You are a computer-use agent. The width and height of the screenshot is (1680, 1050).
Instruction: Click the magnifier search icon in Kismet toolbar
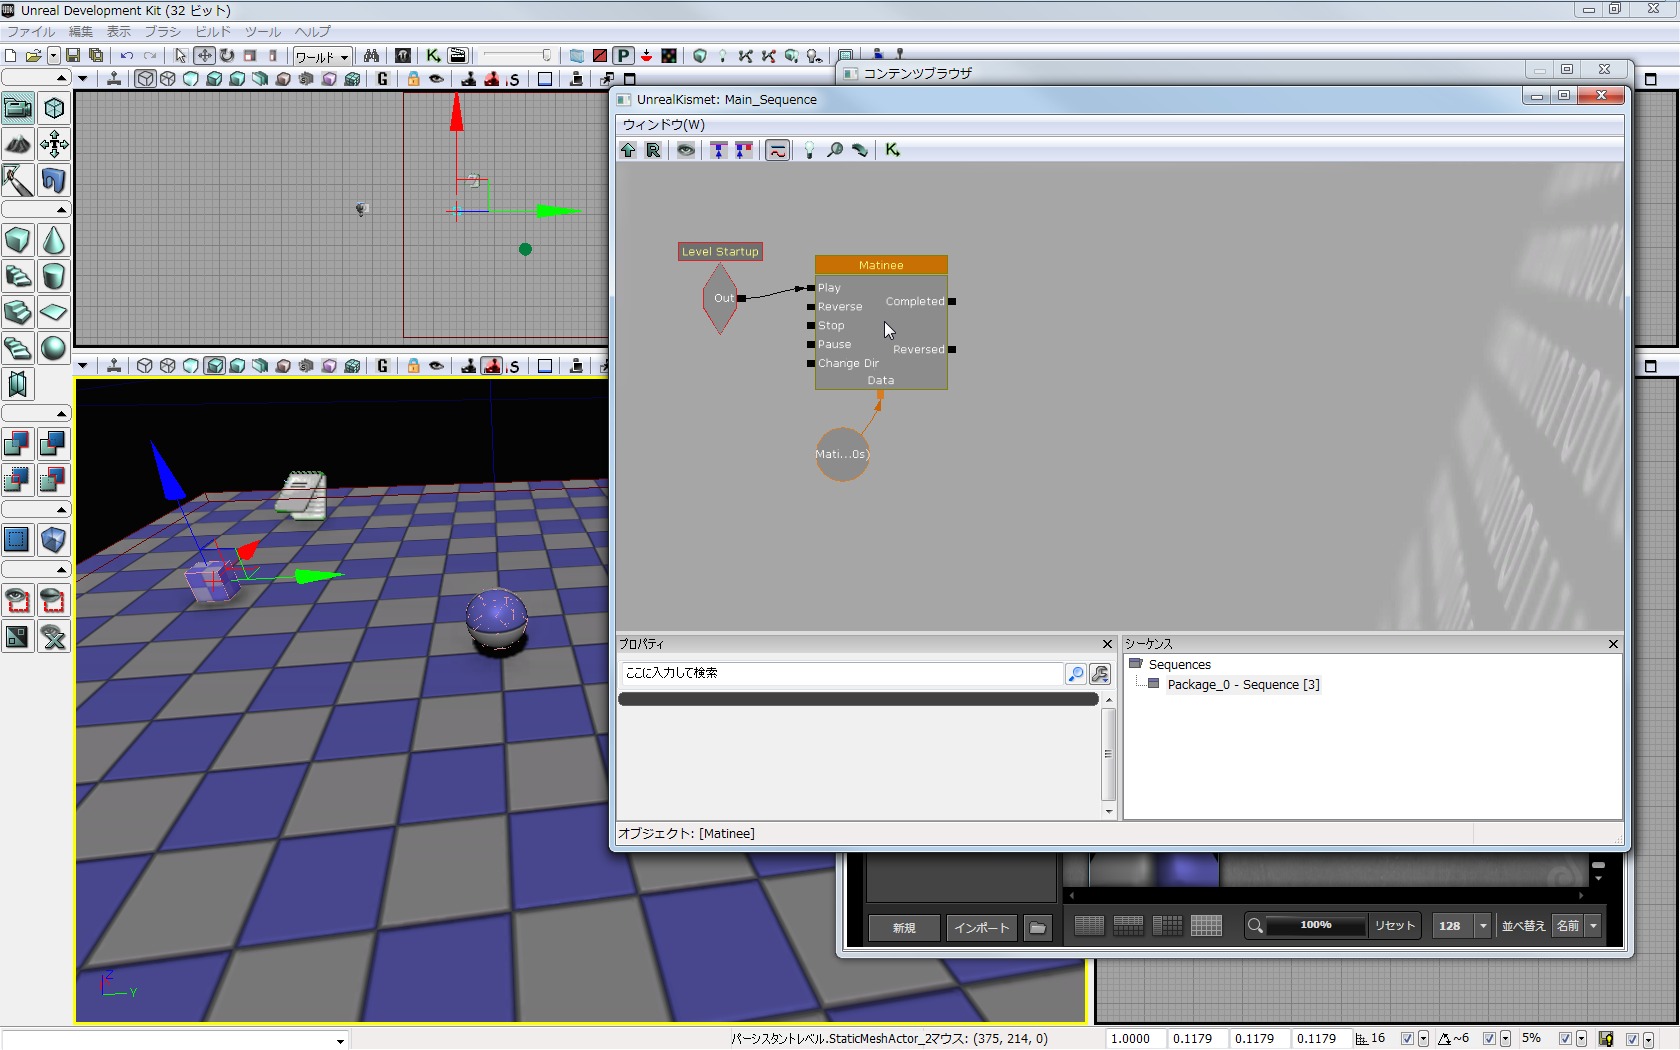pyautogui.click(x=834, y=150)
